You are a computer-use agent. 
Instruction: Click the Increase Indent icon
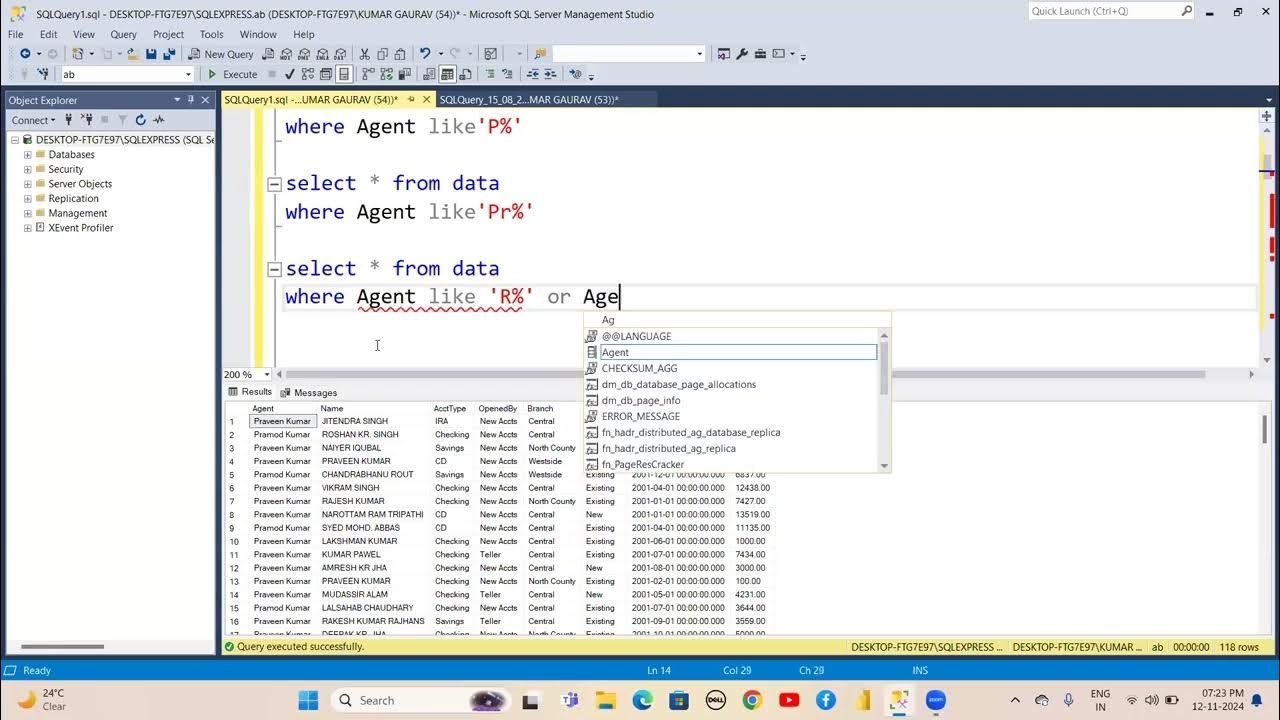pos(550,74)
